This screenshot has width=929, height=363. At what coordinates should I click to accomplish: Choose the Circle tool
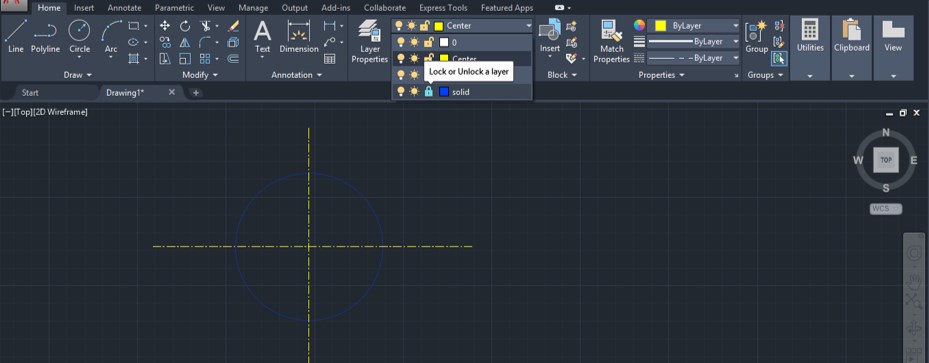coord(79,36)
